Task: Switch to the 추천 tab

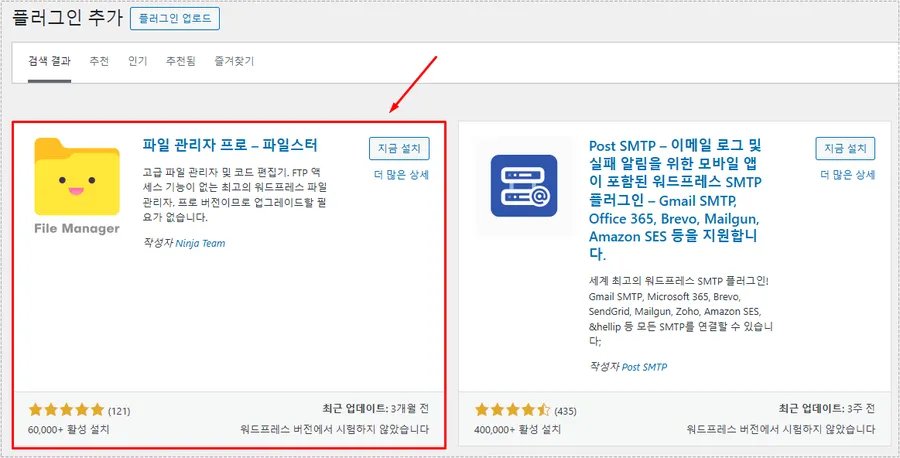Action: pyautogui.click(x=99, y=61)
